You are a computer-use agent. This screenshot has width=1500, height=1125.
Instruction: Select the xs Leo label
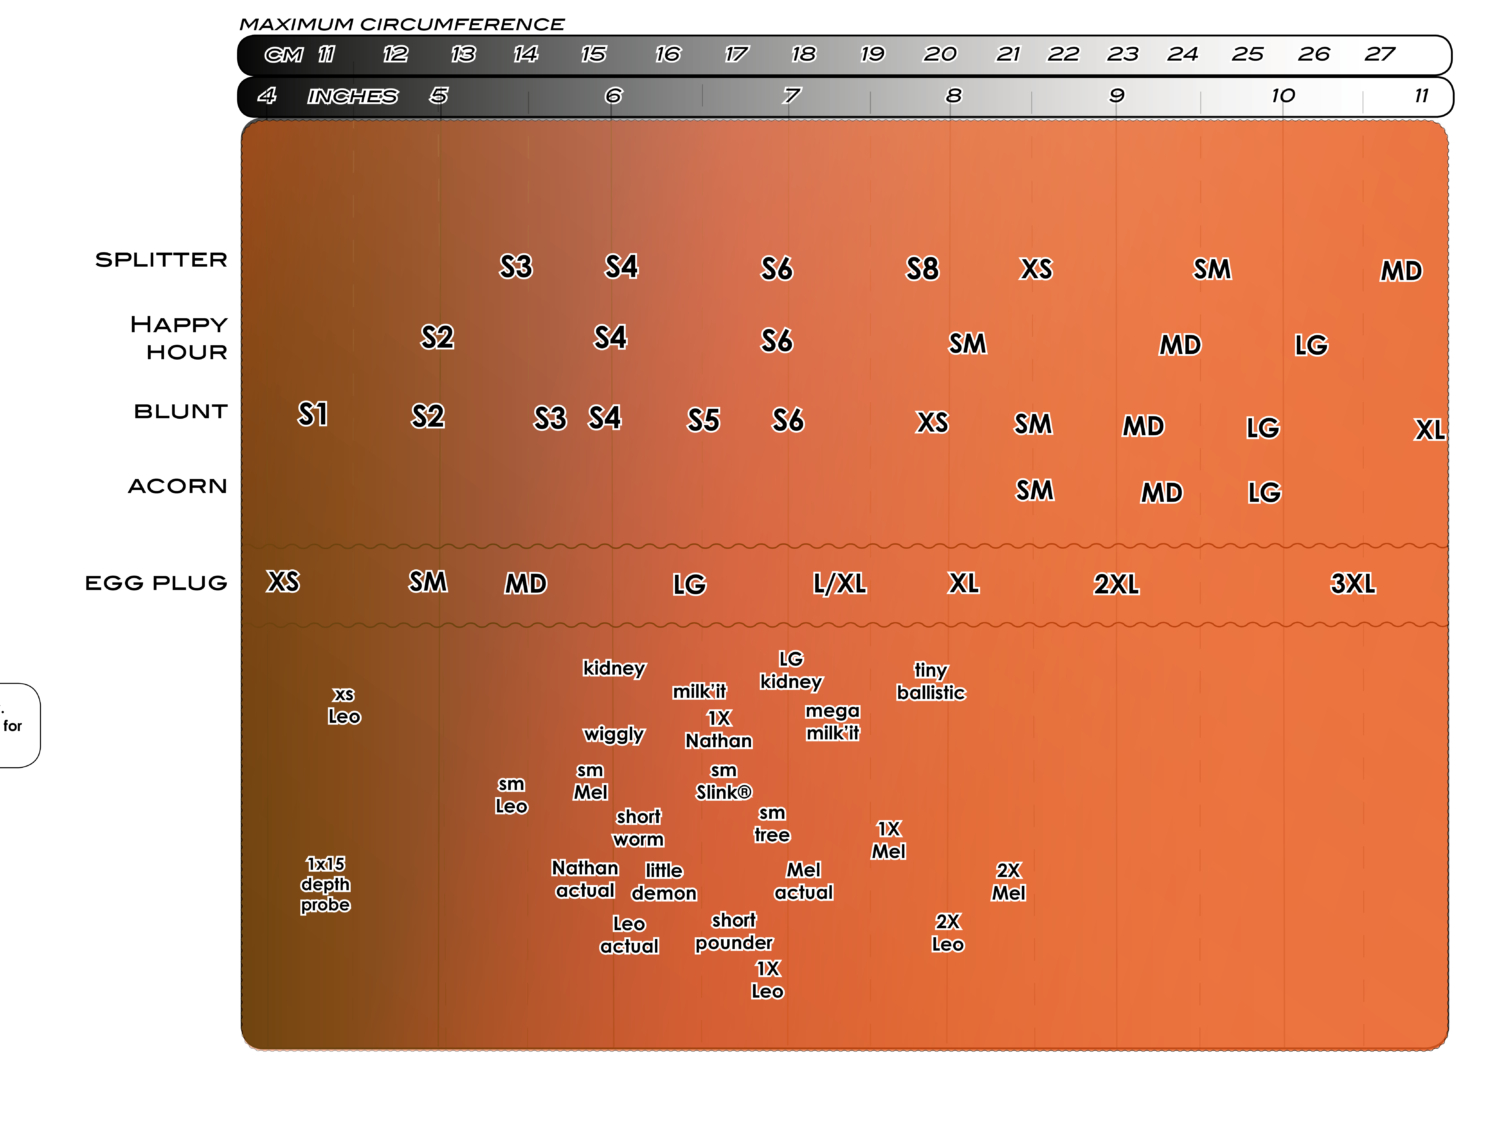344,705
